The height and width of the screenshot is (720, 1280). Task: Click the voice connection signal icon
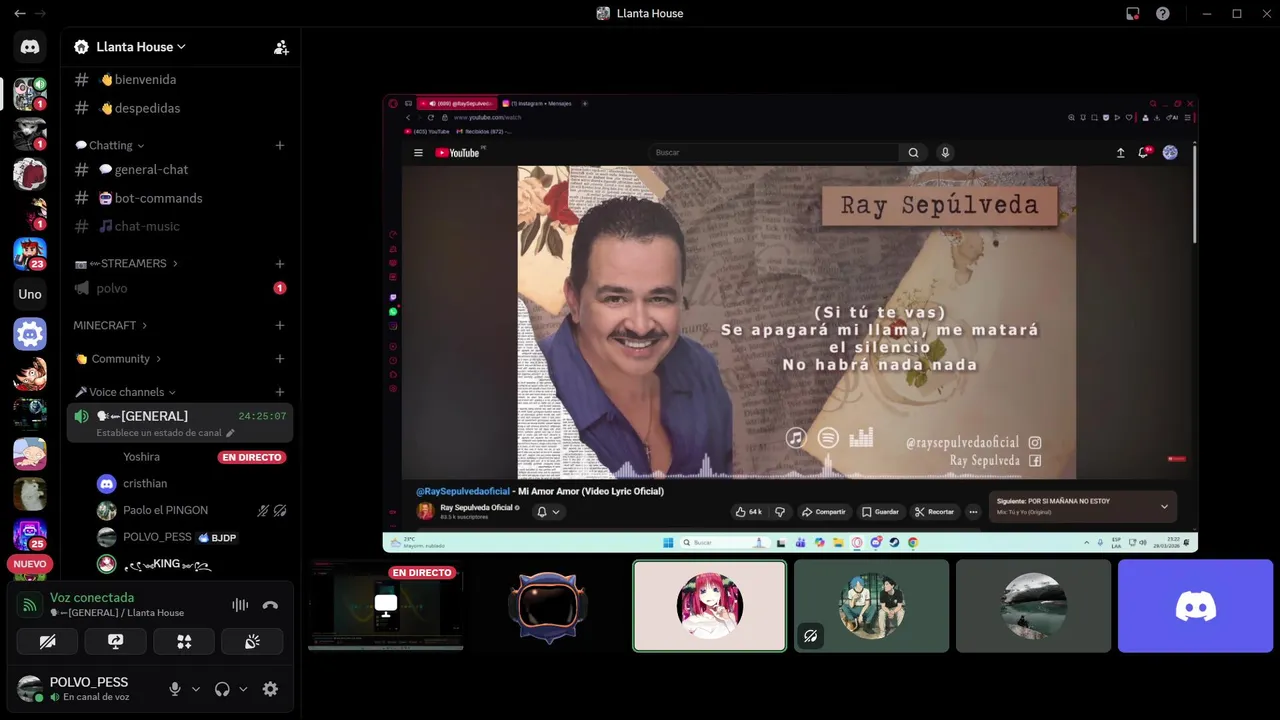[31, 605]
